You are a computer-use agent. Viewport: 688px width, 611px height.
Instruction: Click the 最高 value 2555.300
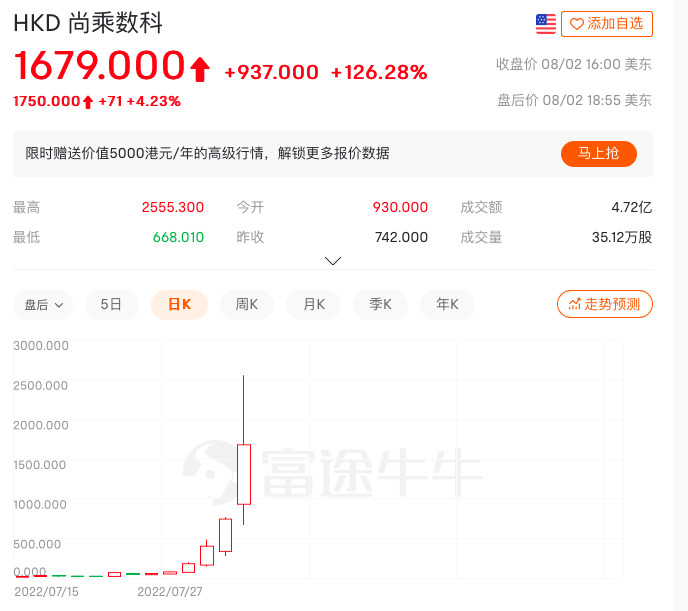pos(172,207)
